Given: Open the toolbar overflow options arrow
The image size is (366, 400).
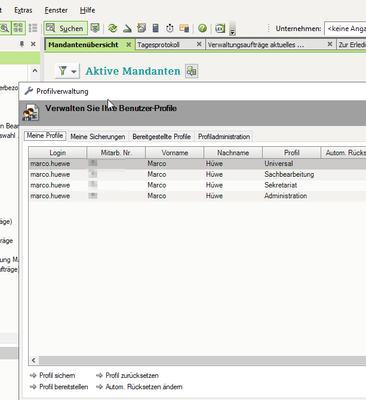Looking at the screenshot, I should pyautogui.click(x=233, y=29).
